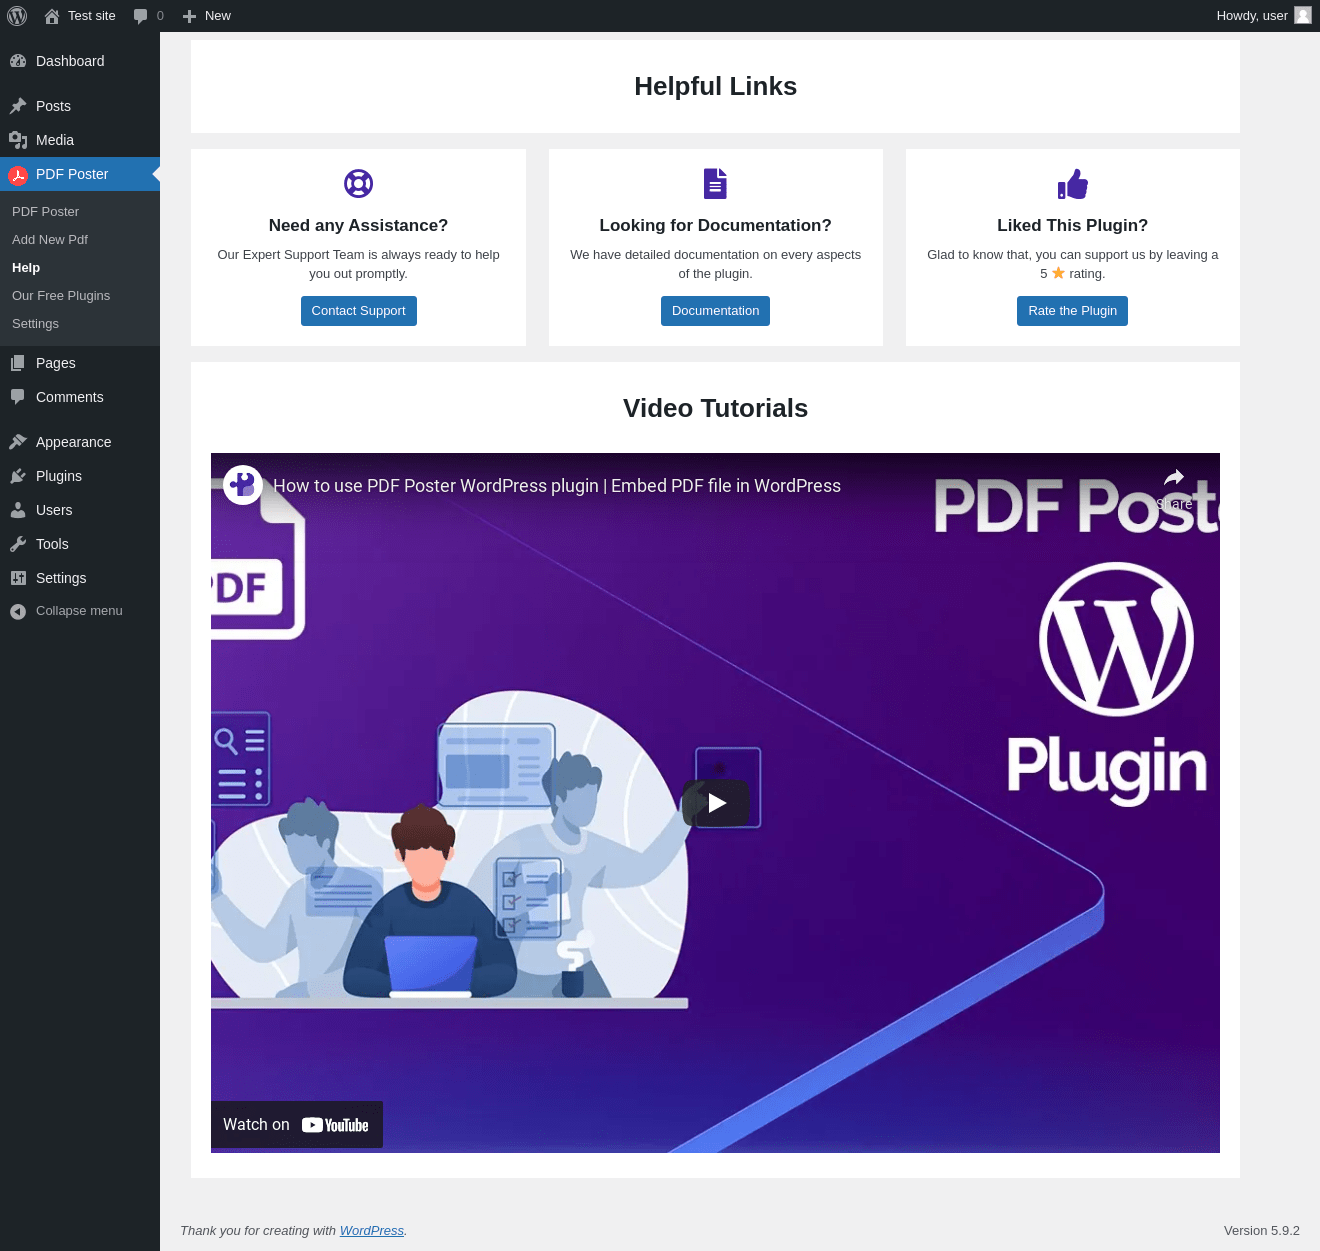Open the comments bubble in admin bar
The image size is (1320, 1251).
click(x=148, y=16)
